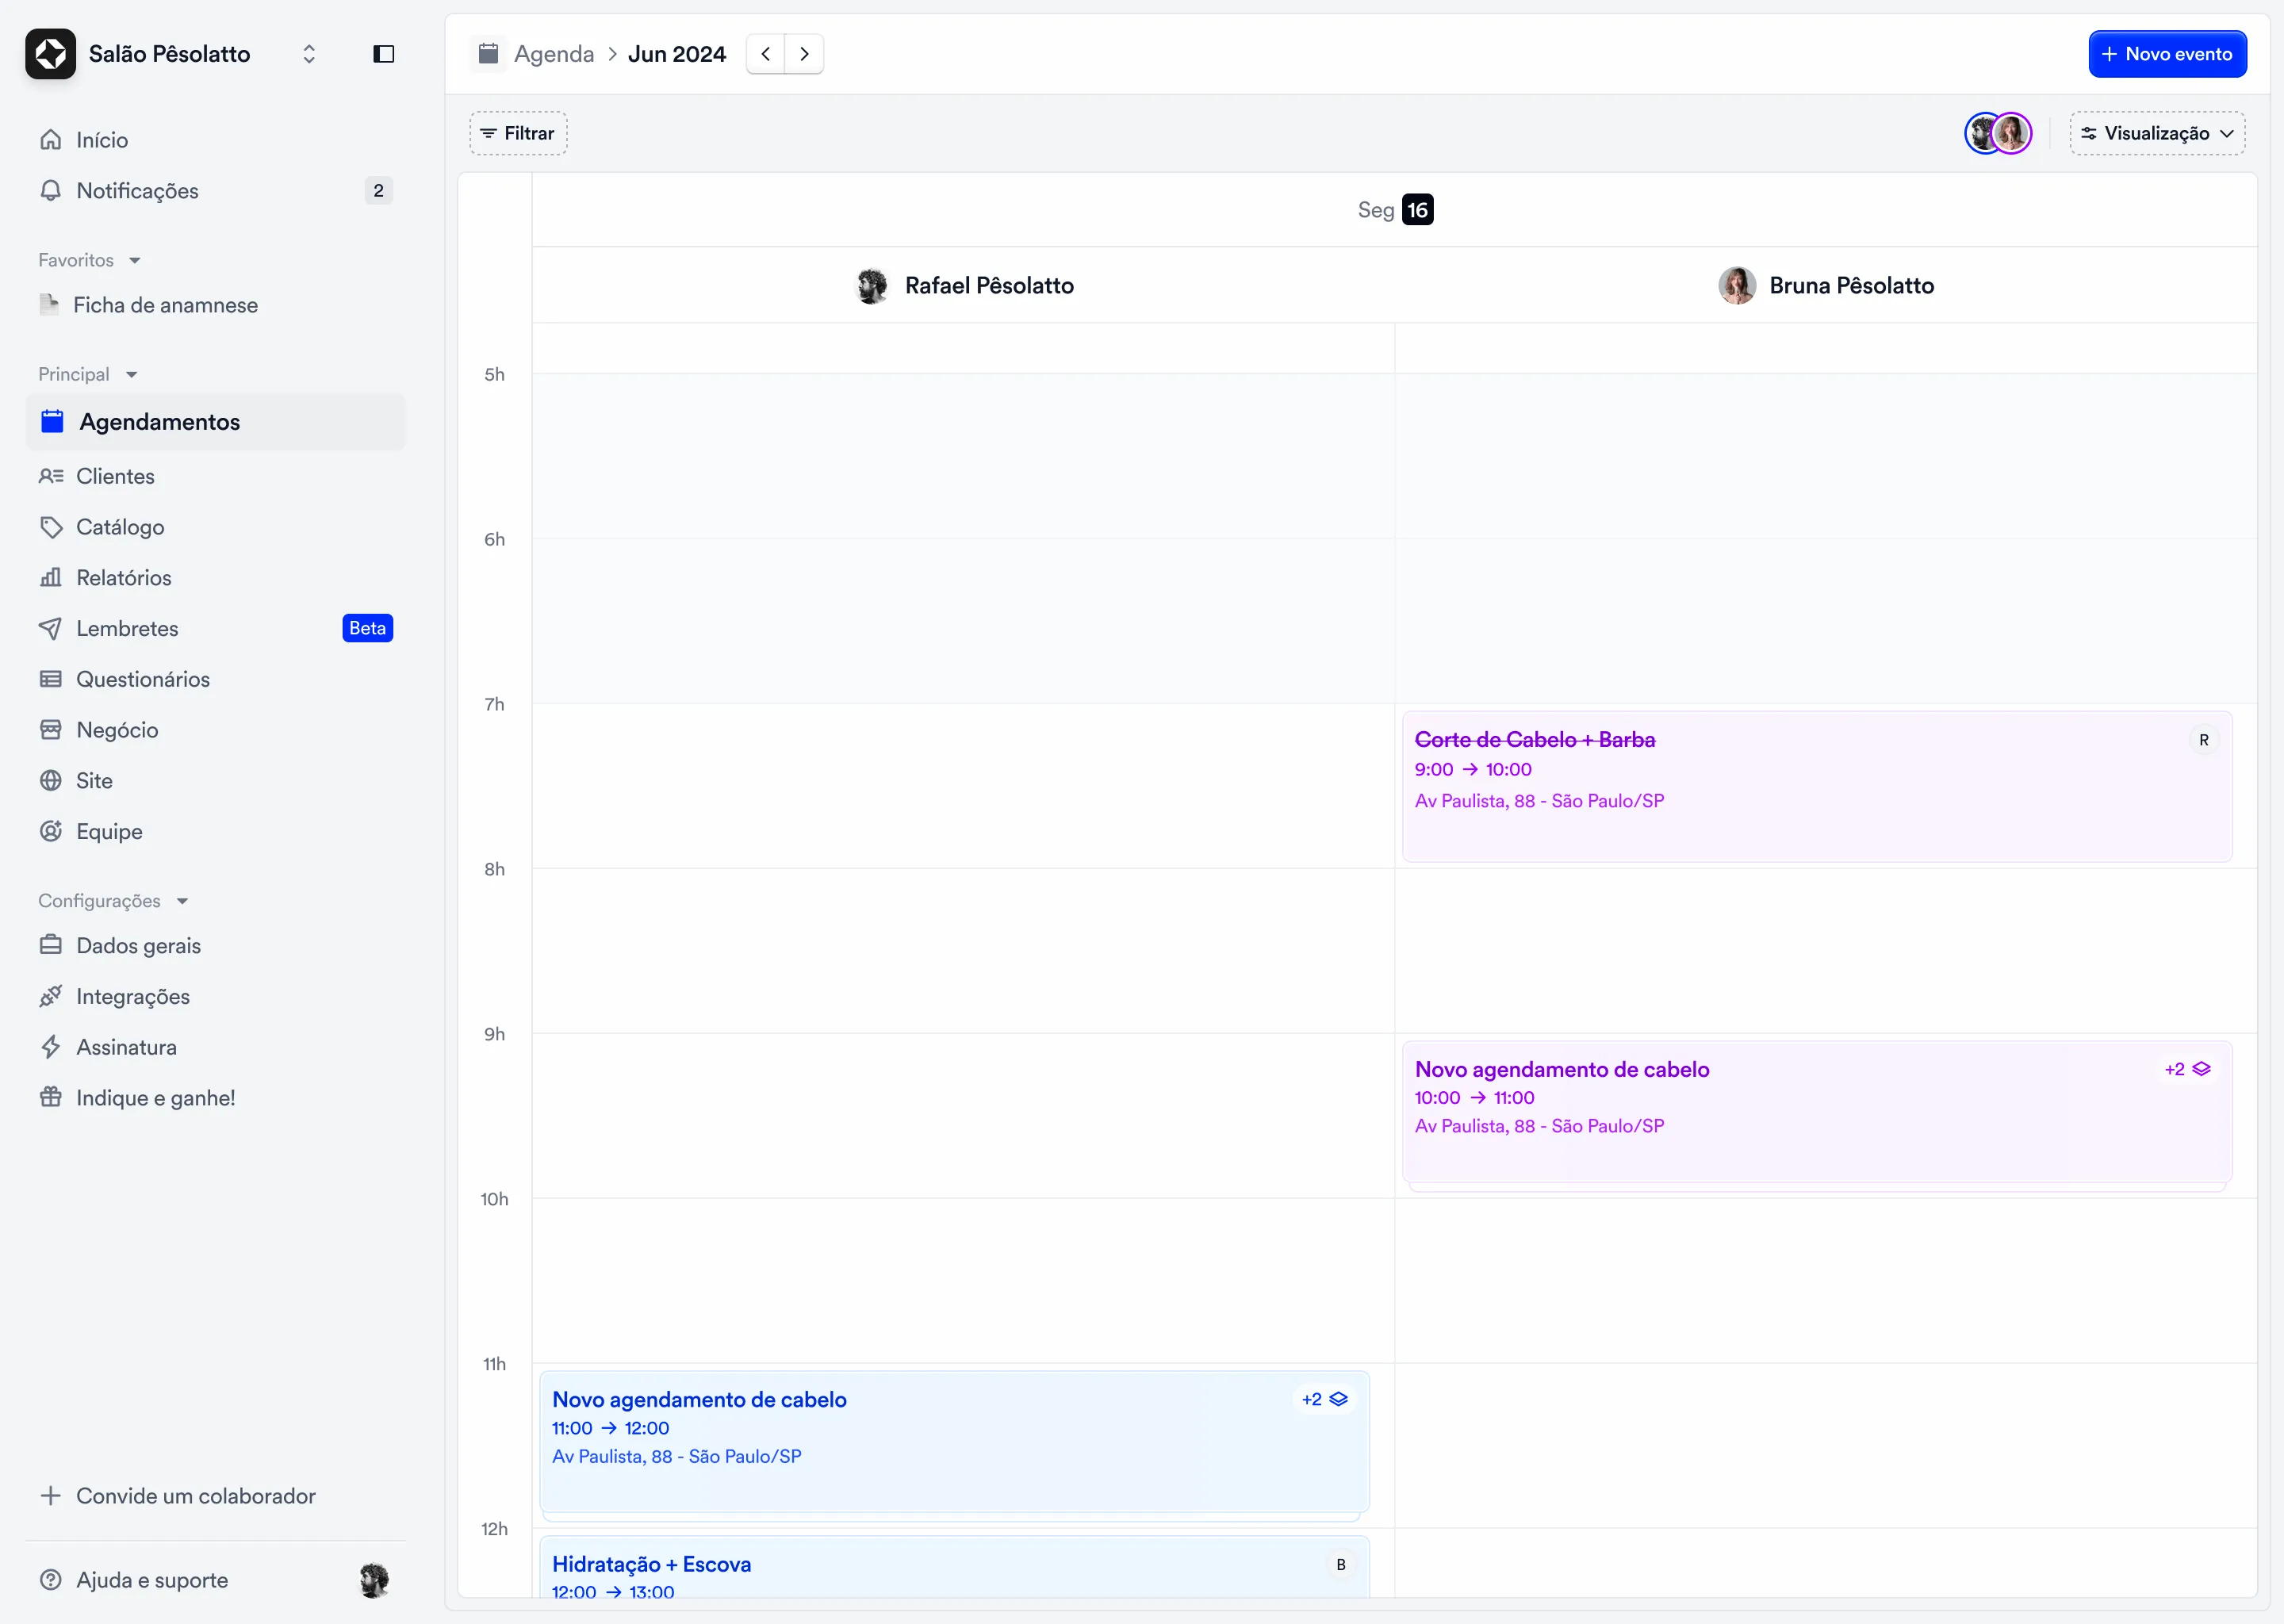Collapse the Principal section

pos(87,374)
